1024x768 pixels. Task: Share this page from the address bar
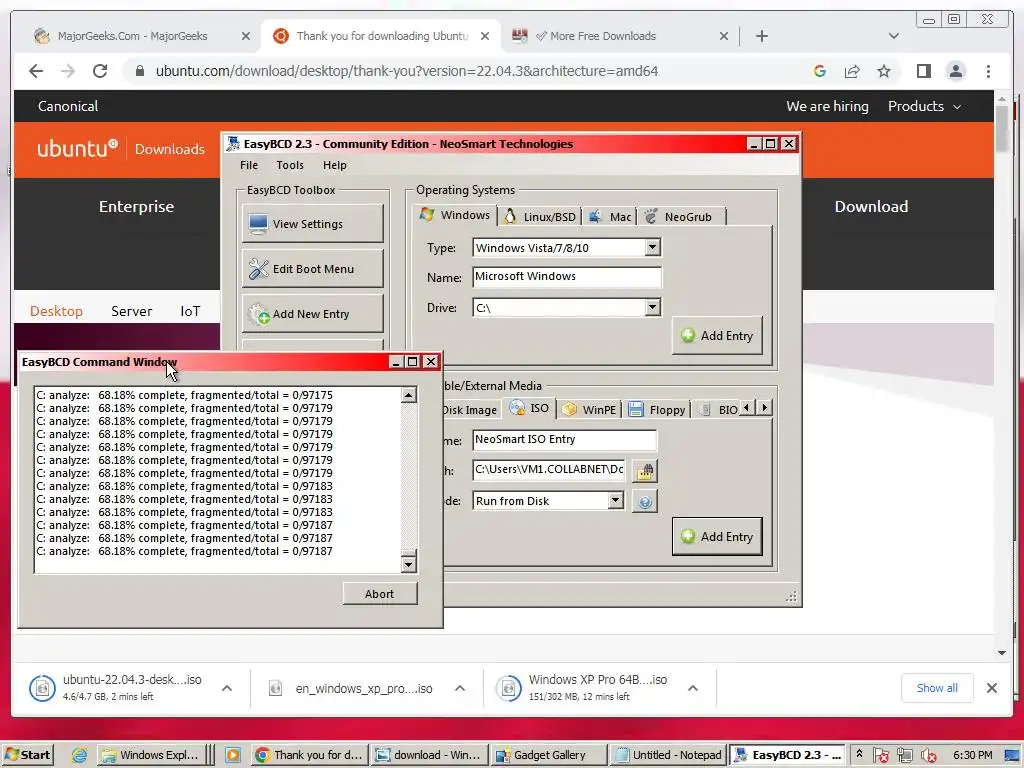(x=852, y=71)
